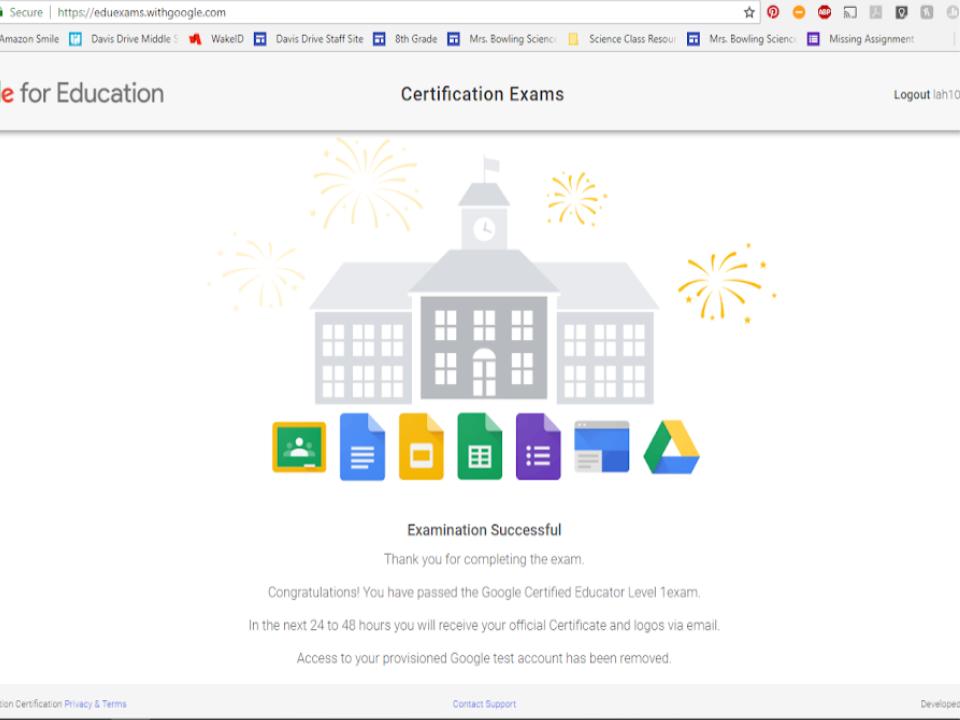
Task: Click the Contact Support footer link
Action: [484, 704]
